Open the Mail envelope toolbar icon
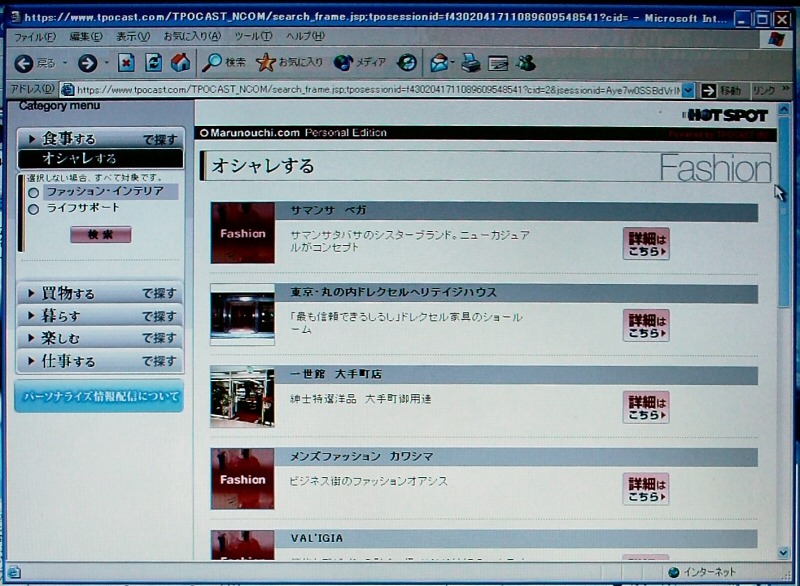800x586 pixels. click(x=438, y=63)
